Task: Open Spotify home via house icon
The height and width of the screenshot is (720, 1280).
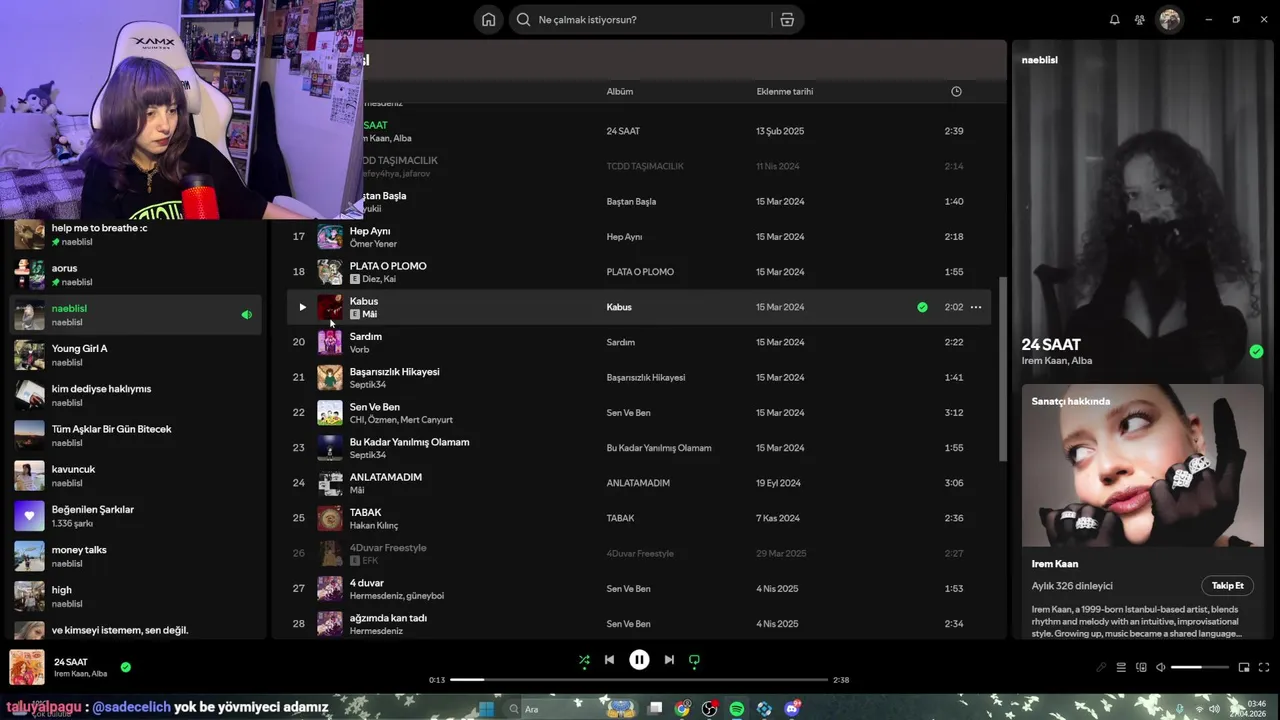Action: click(x=488, y=19)
